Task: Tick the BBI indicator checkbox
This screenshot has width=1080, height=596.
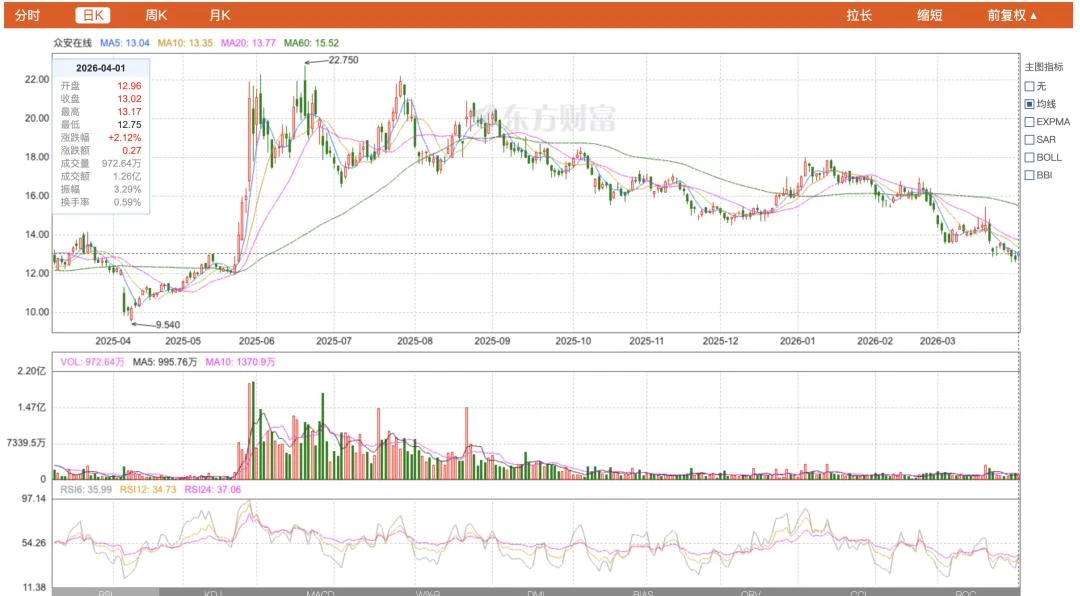Action: click(1029, 176)
